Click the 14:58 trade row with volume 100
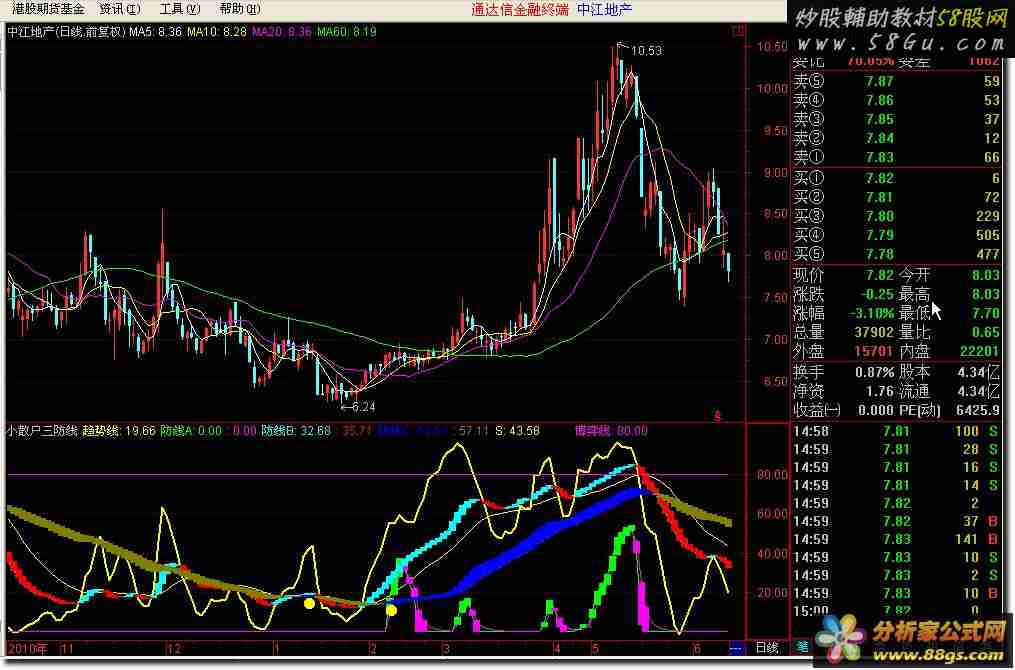1015x670 pixels. (897, 431)
